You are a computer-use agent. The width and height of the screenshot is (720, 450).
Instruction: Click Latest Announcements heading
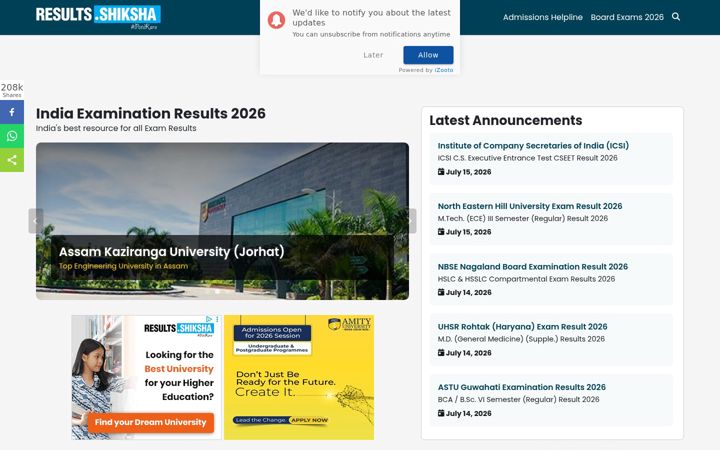coord(506,120)
